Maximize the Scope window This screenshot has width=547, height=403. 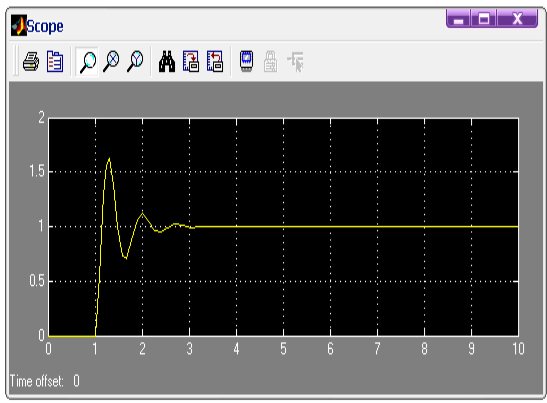[x=484, y=18]
